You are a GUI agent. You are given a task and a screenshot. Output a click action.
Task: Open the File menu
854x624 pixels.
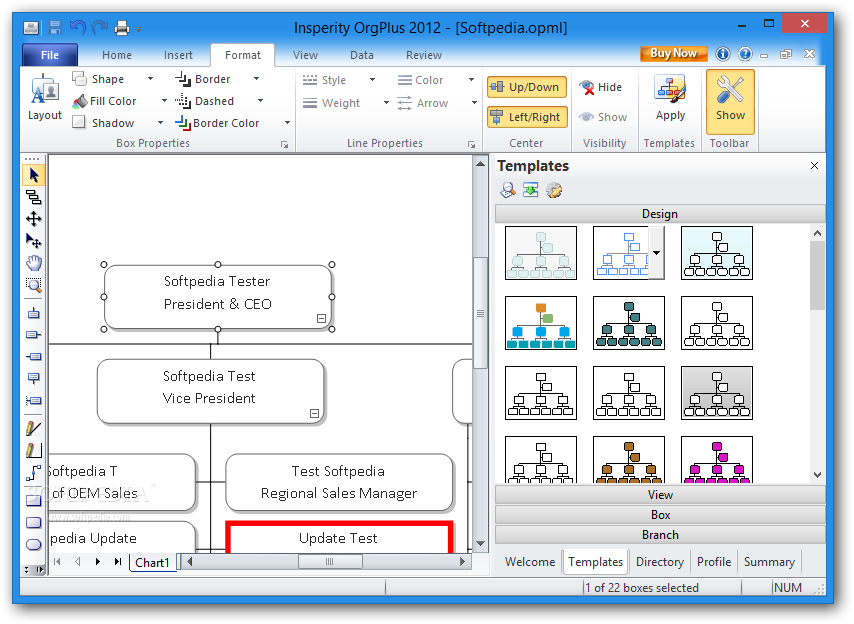click(50, 55)
